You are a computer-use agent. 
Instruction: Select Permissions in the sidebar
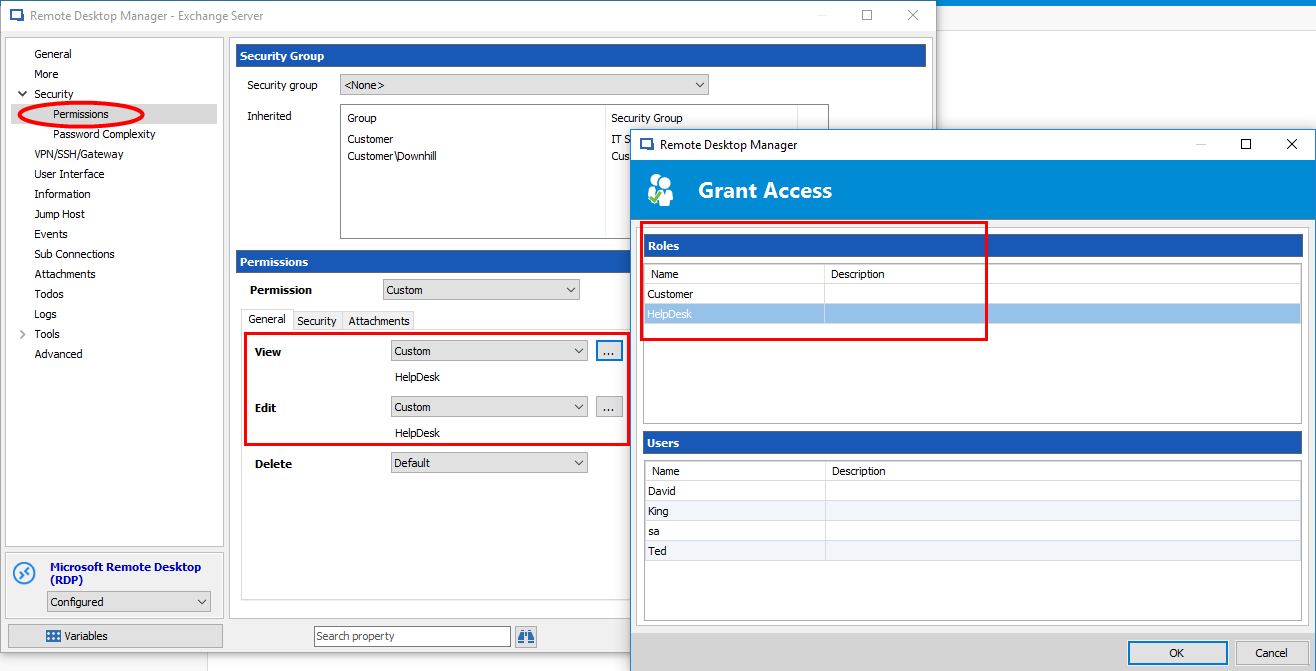(x=81, y=114)
